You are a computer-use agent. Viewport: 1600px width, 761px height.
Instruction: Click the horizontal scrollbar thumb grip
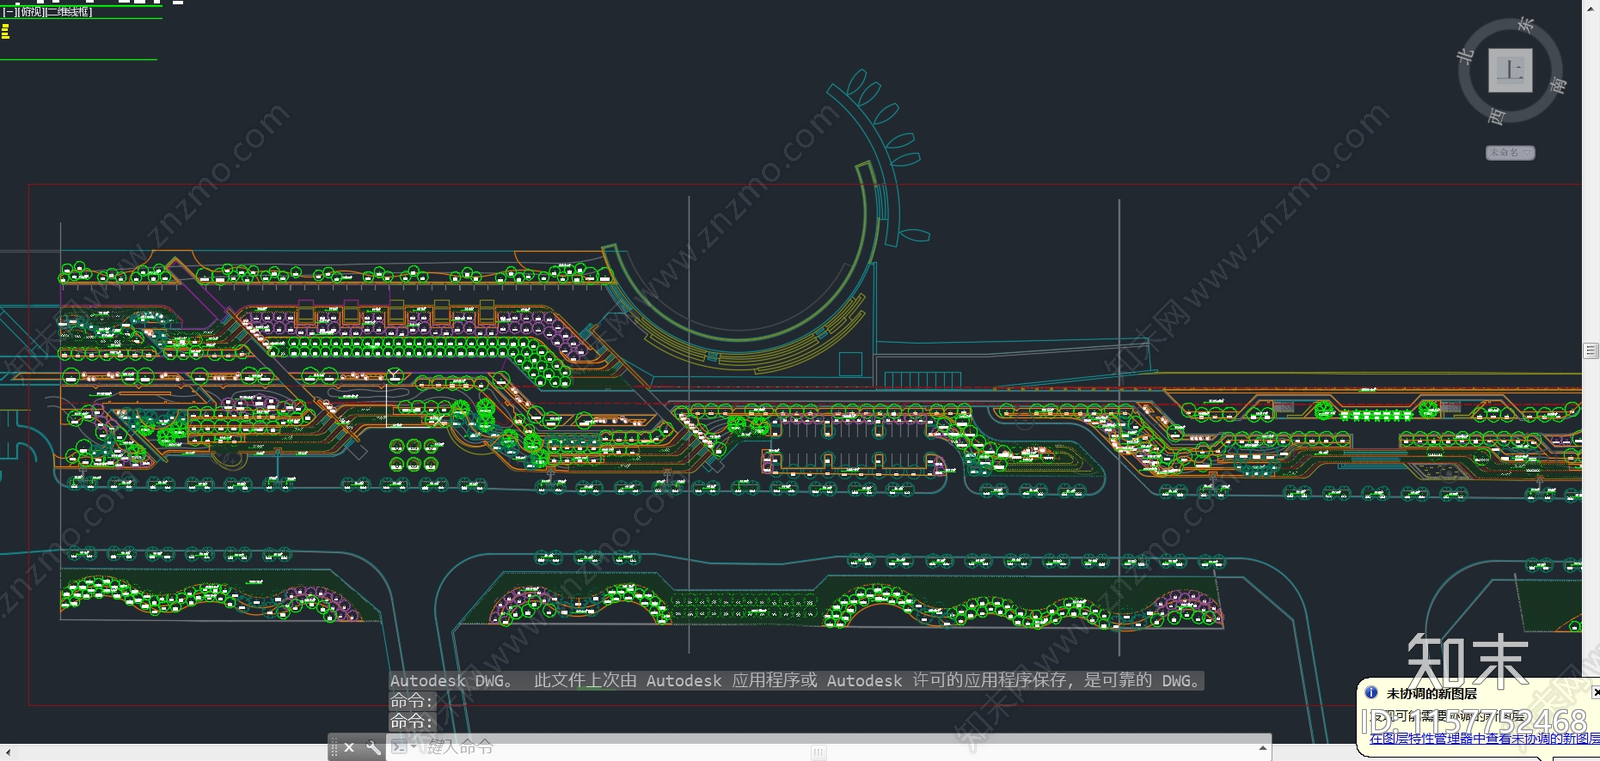click(819, 752)
